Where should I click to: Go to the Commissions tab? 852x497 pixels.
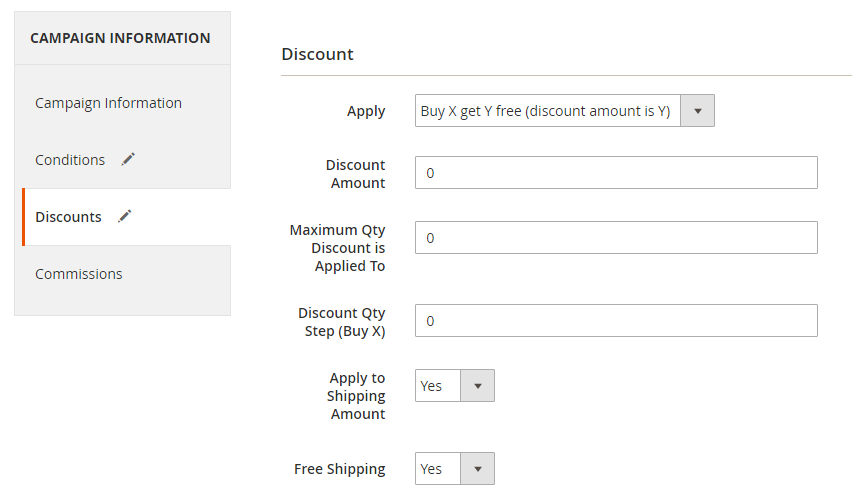(79, 274)
